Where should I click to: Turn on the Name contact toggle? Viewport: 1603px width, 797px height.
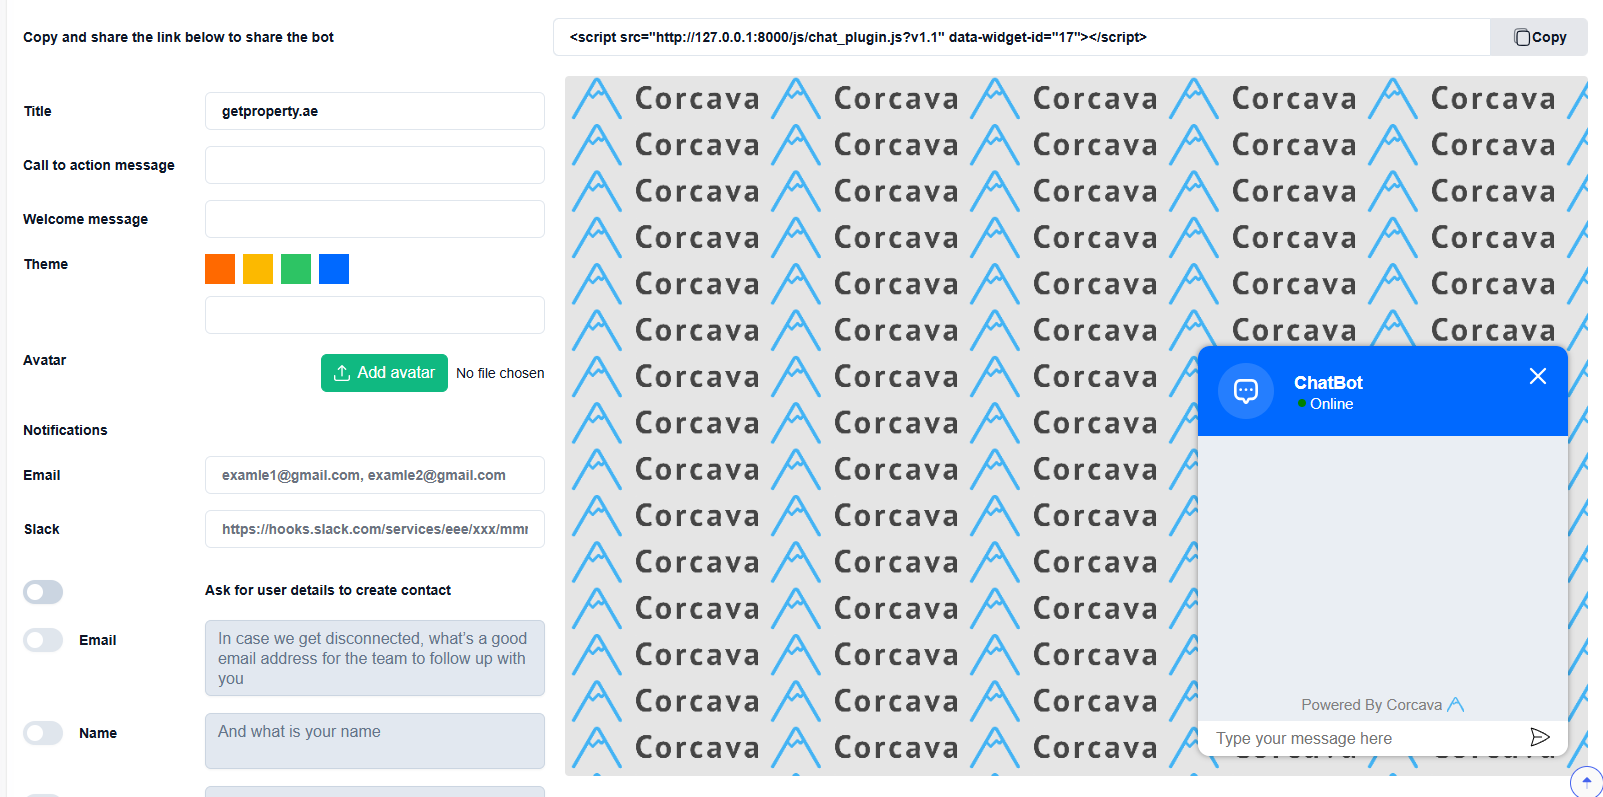click(x=43, y=733)
